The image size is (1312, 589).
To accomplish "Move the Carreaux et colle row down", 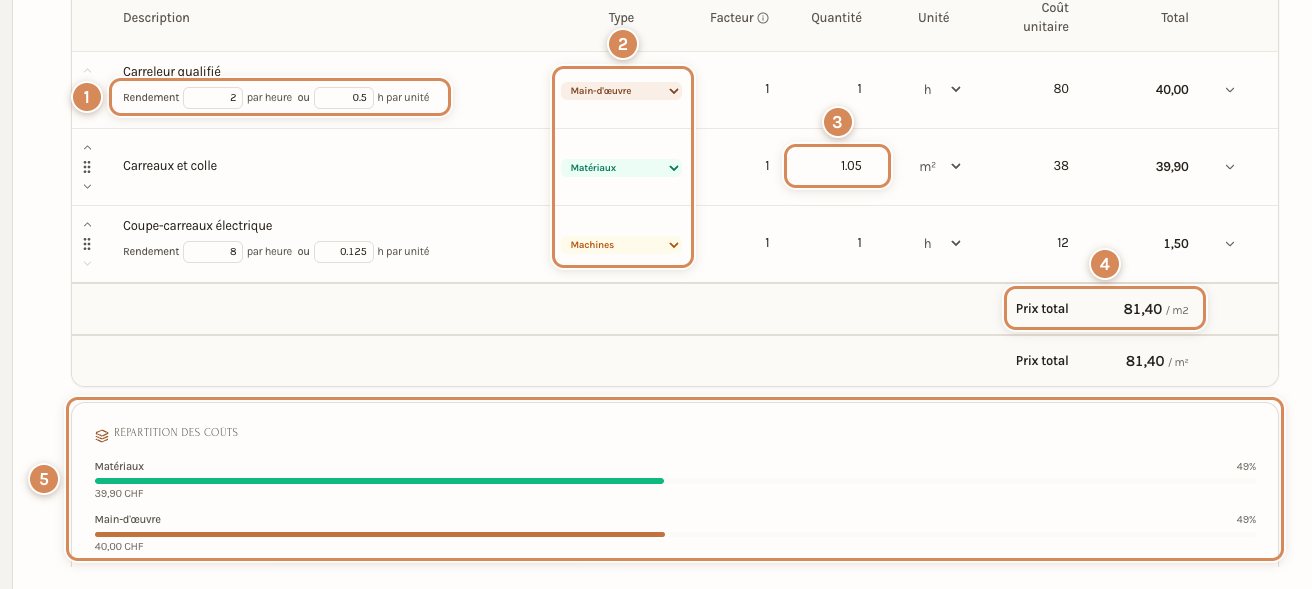I will (x=87, y=186).
